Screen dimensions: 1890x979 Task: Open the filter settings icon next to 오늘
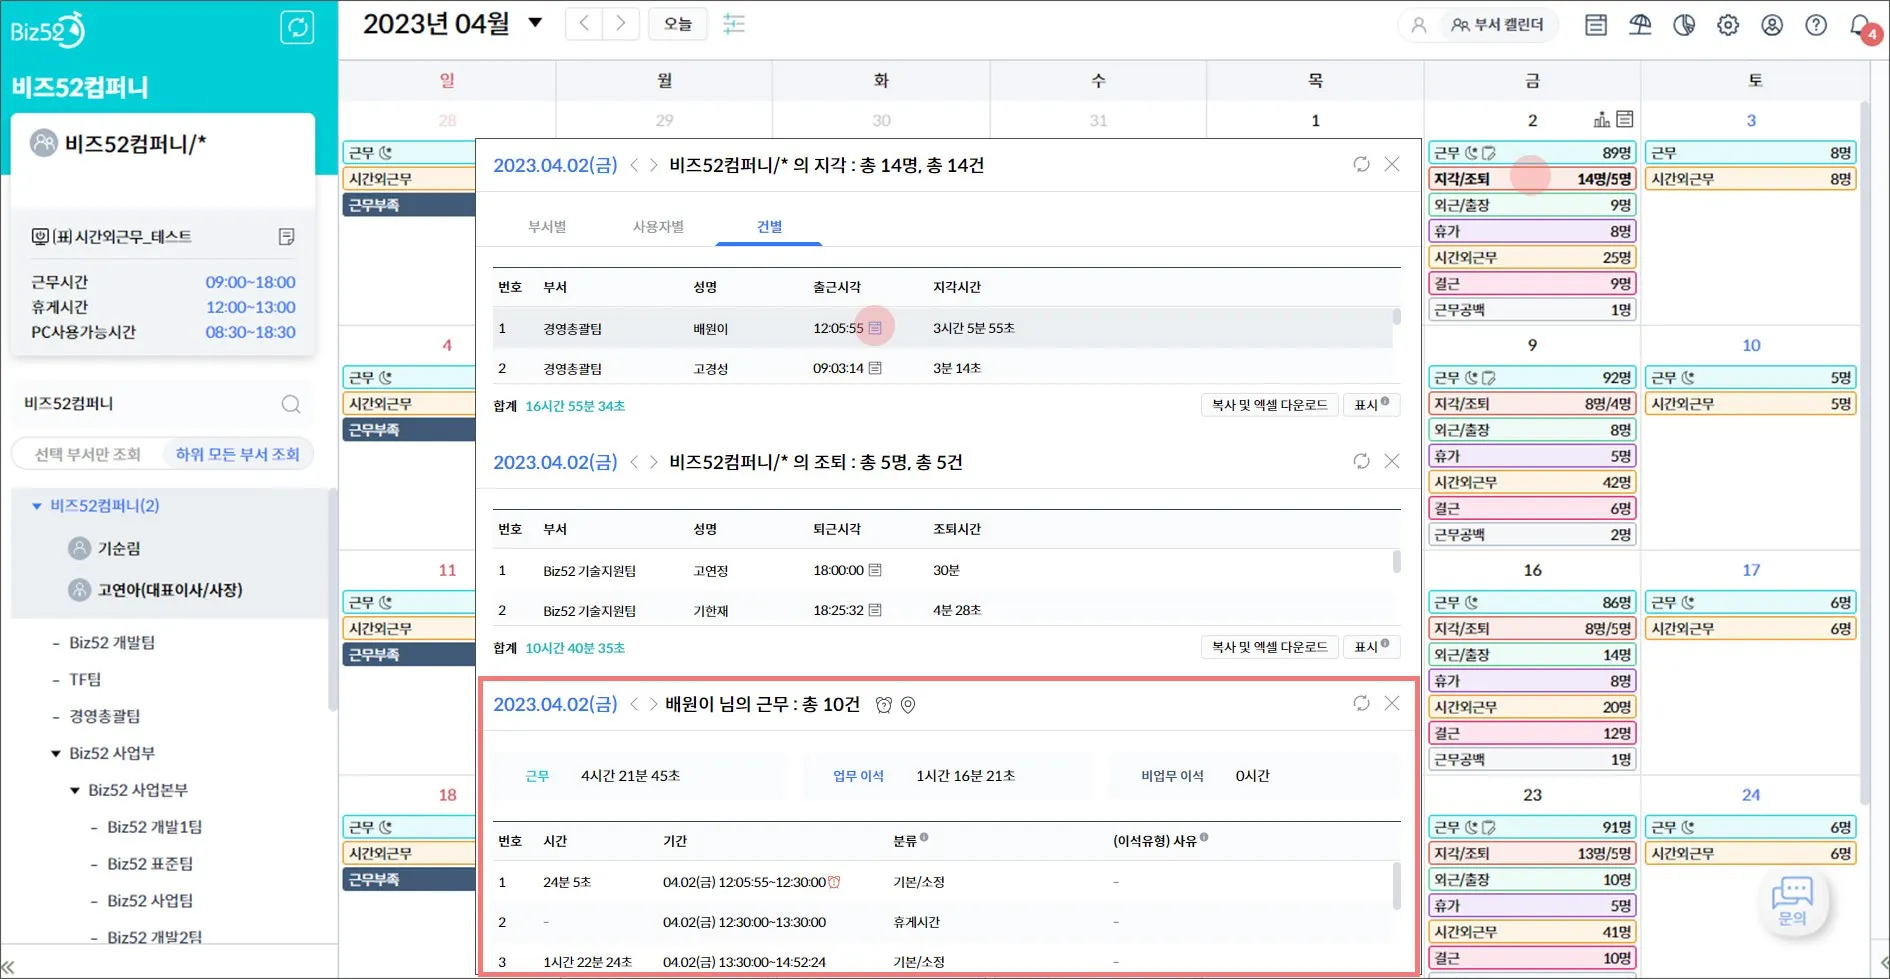click(734, 24)
